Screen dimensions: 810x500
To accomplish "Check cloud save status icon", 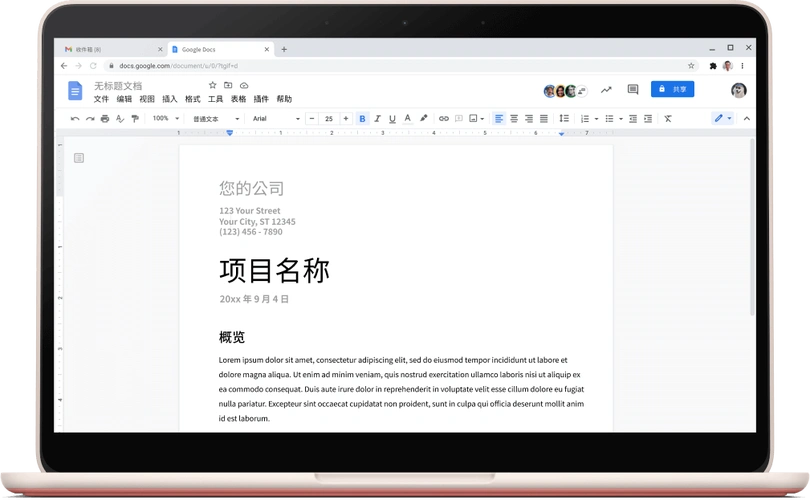I will (x=244, y=85).
